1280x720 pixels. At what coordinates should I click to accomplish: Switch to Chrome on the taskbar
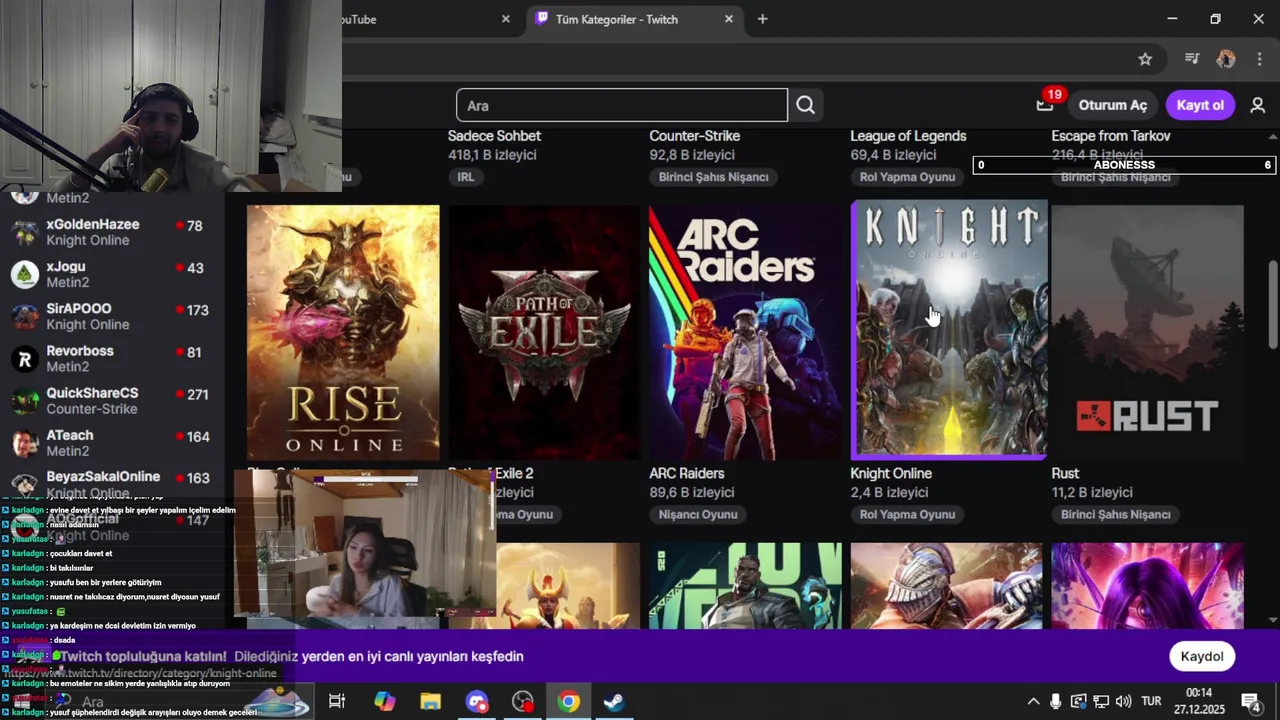click(x=568, y=701)
